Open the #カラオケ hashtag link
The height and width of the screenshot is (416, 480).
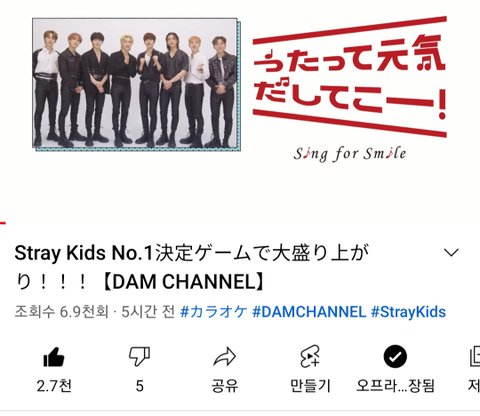(x=214, y=312)
